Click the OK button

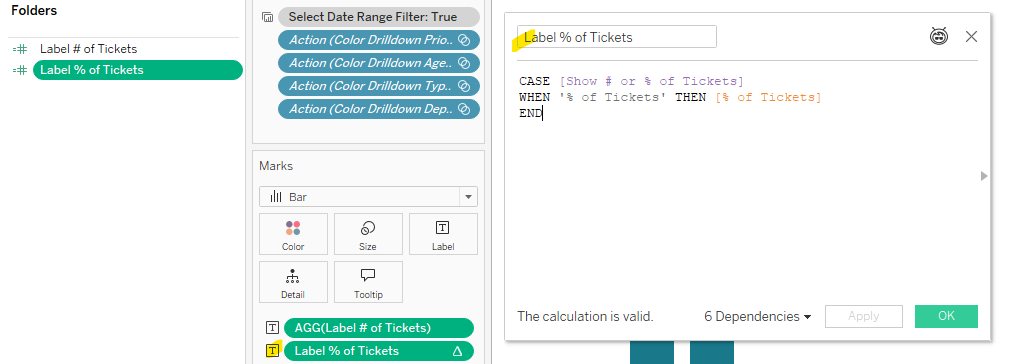[x=946, y=316]
